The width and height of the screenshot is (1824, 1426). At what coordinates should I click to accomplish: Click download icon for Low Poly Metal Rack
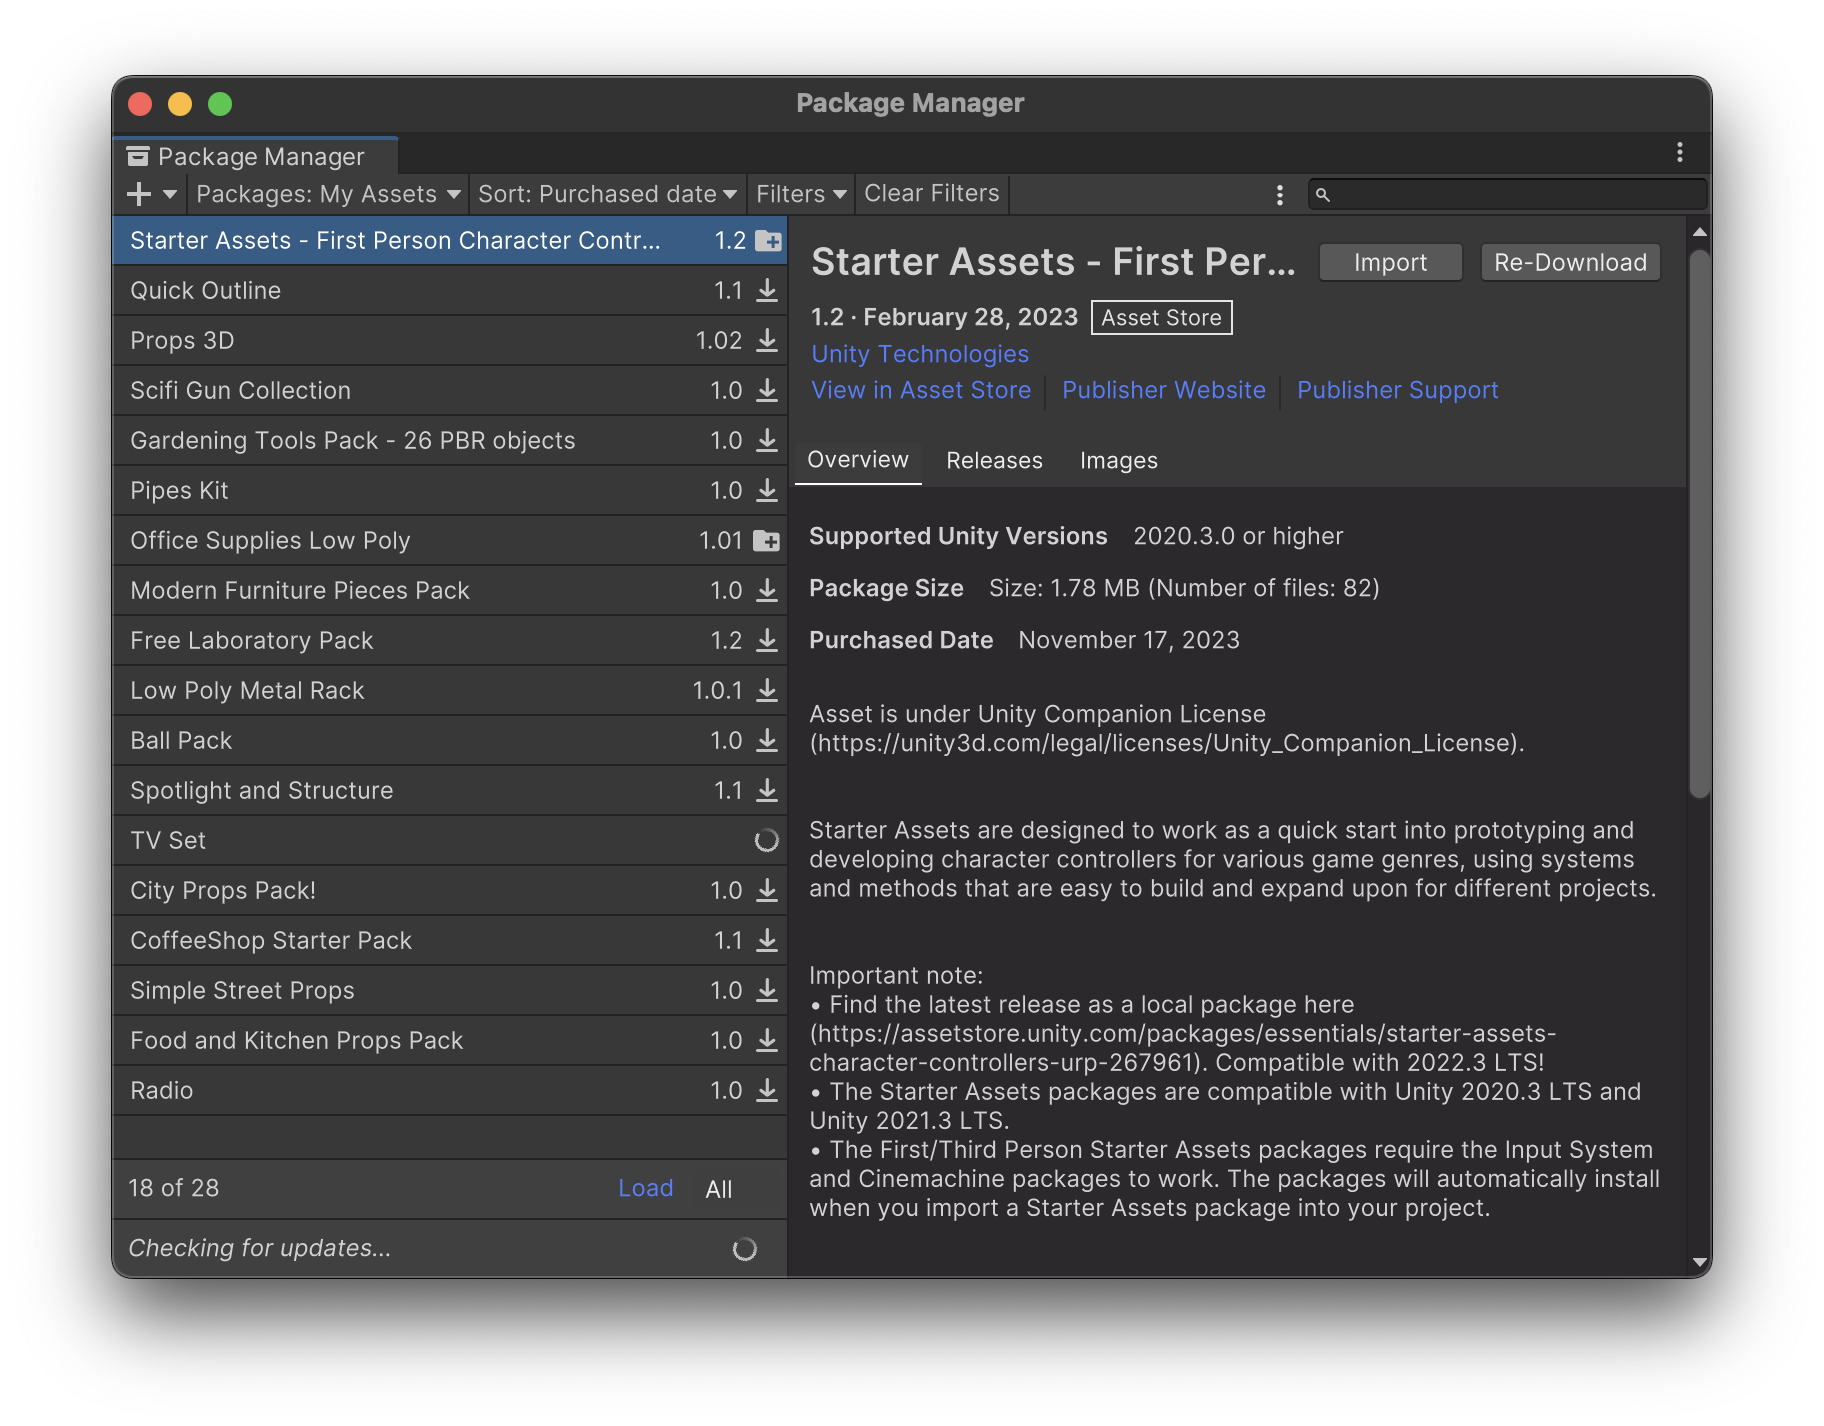[x=767, y=690]
